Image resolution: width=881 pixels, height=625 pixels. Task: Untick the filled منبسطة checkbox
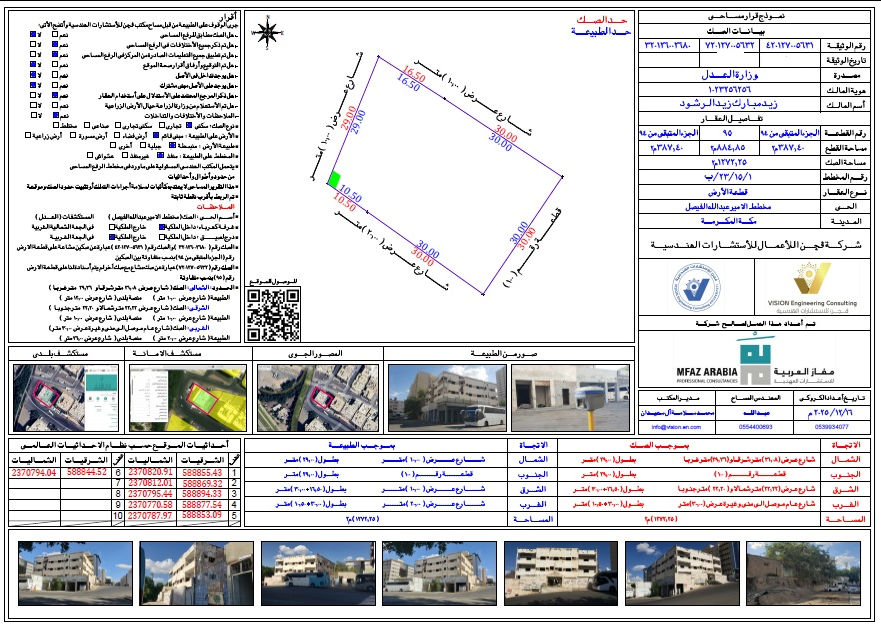coord(172,146)
